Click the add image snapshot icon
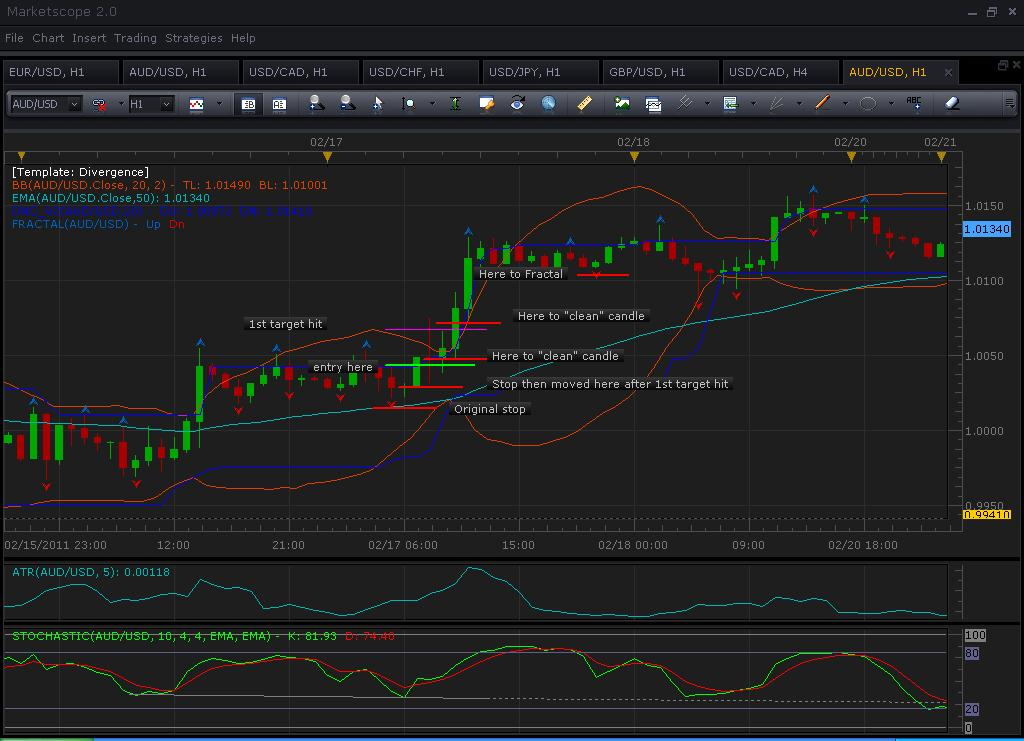The width and height of the screenshot is (1024, 741). coord(622,103)
